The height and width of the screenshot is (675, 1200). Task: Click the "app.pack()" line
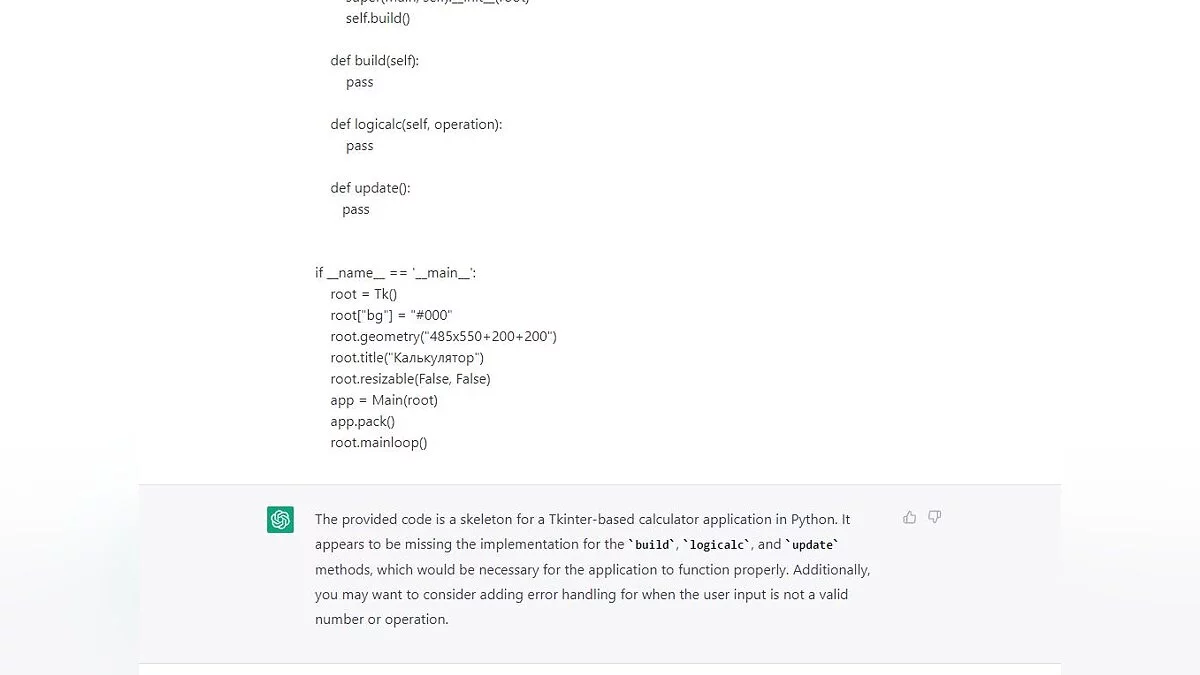coord(362,421)
